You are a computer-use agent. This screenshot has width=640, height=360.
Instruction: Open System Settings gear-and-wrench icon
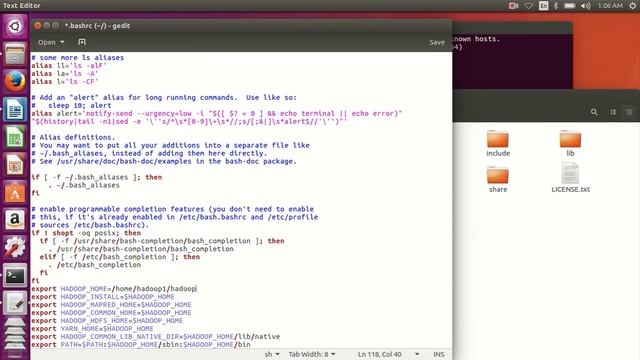click(x=15, y=247)
